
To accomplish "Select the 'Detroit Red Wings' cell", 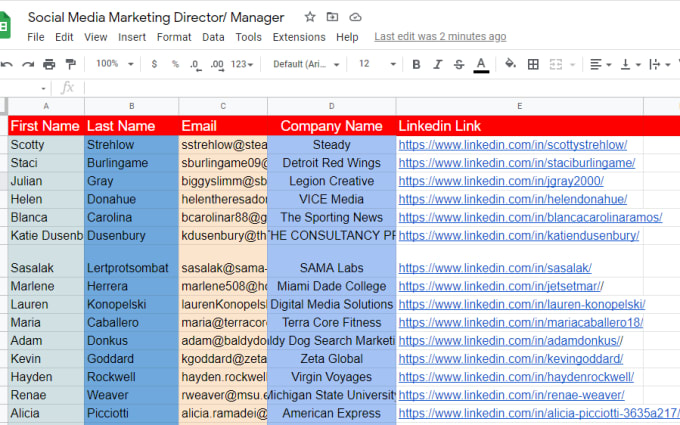I will click(331, 163).
